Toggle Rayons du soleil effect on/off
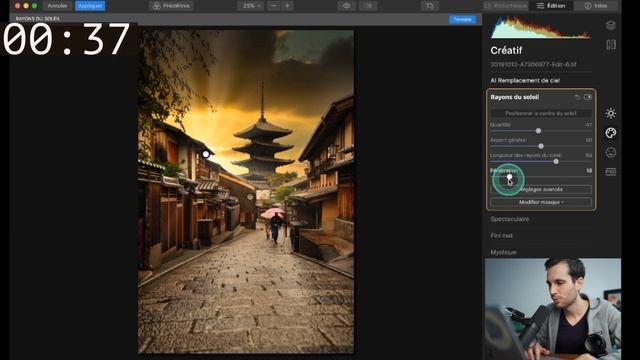Image resolution: width=640 pixels, height=360 pixels. point(588,97)
